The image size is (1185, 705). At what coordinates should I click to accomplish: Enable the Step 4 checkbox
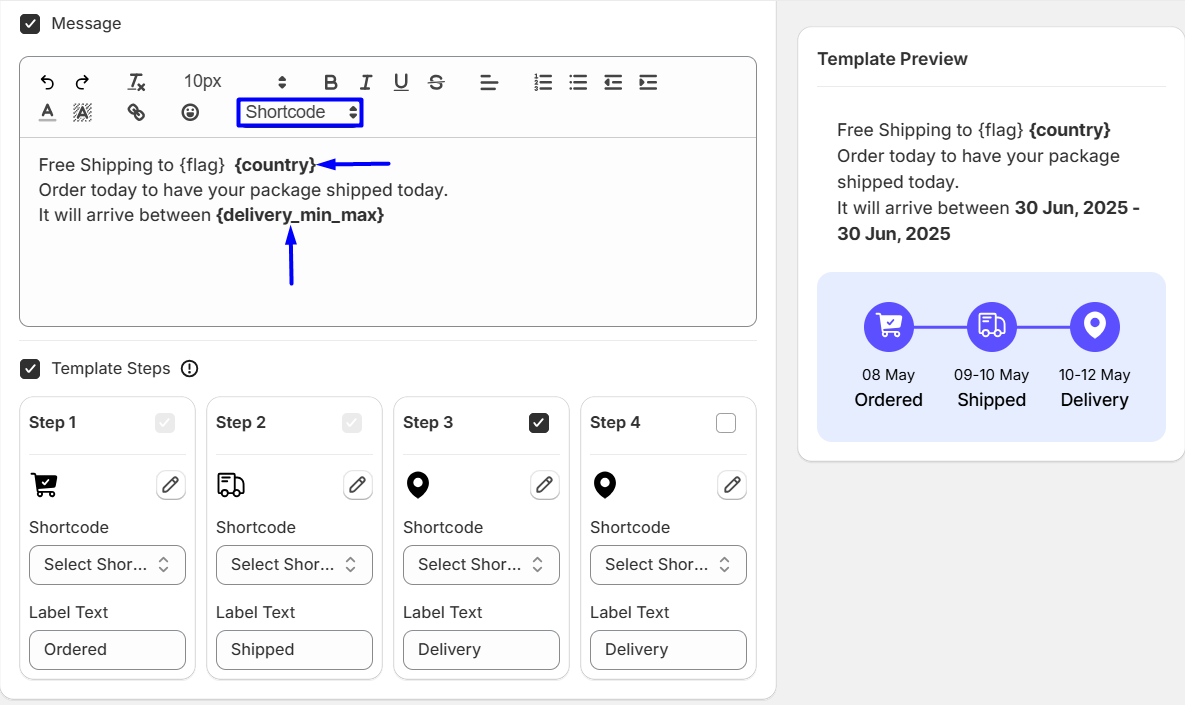pos(725,422)
